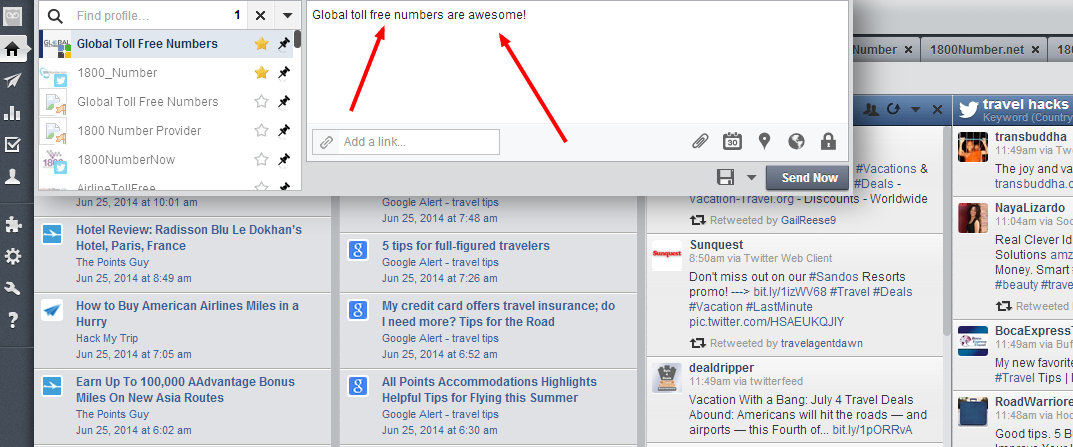Favorite unselected Global Toll Free Numbers profile
The width and height of the screenshot is (1073, 447).
click(261, 101)
